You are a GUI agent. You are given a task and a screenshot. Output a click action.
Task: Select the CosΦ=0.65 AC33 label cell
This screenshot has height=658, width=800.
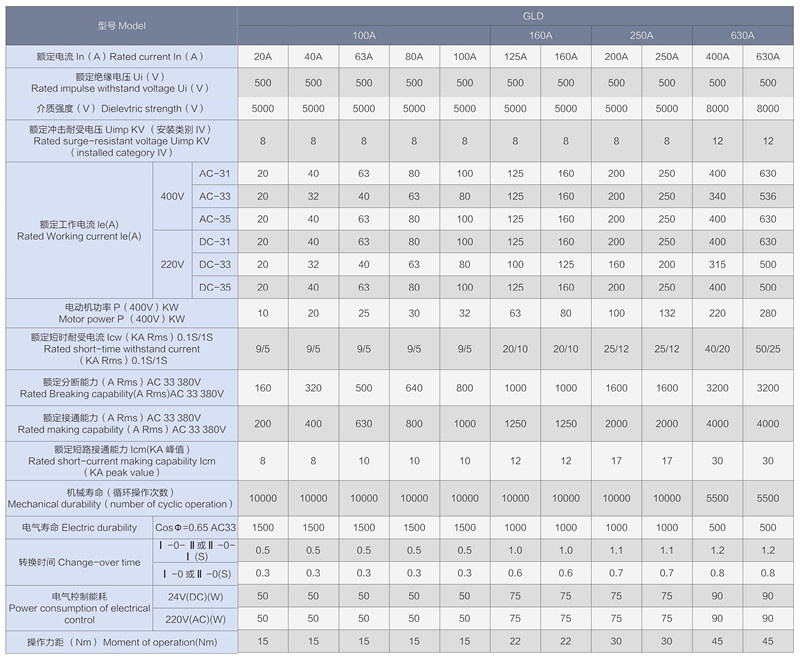tap(195, 528)
